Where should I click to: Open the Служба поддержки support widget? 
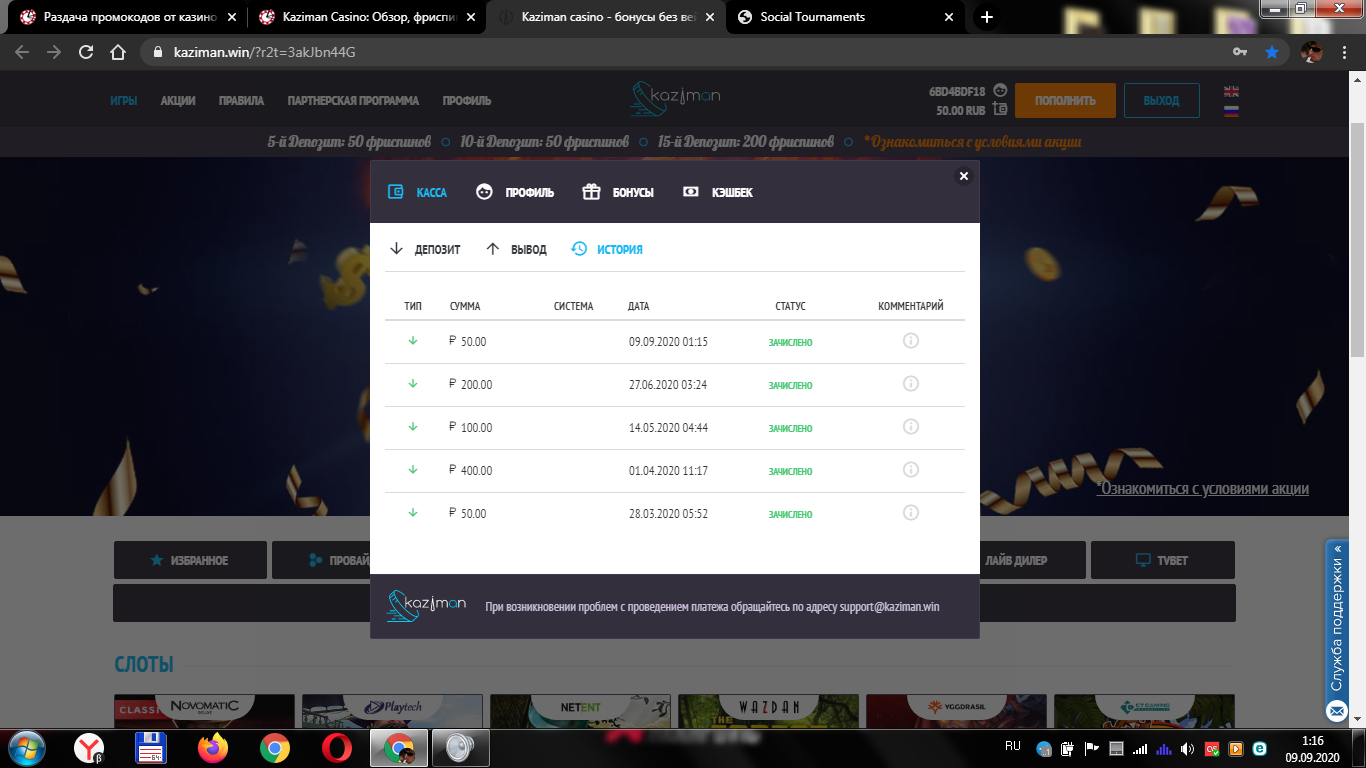pos(1337,632)
